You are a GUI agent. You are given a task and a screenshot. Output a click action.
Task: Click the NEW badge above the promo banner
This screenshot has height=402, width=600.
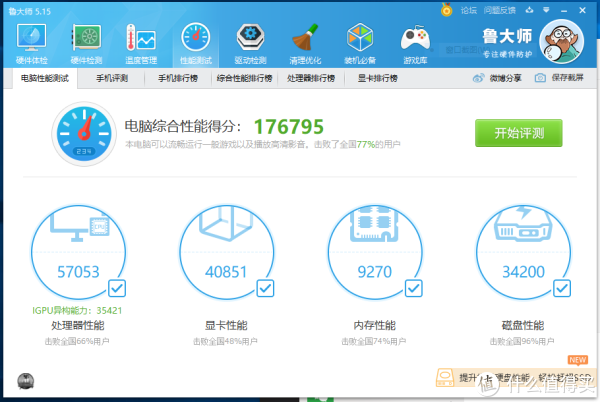(x=578, y=360)
